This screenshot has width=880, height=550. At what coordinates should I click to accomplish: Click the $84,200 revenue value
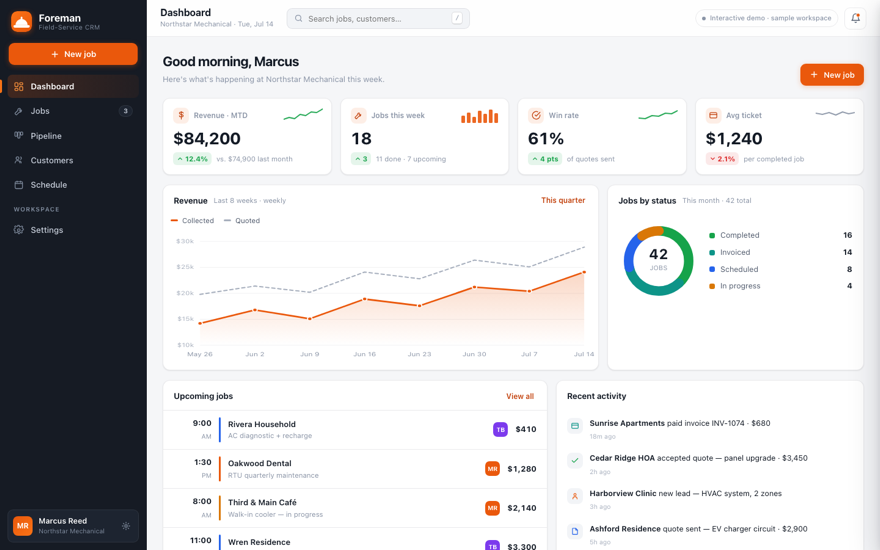[207, 139]
